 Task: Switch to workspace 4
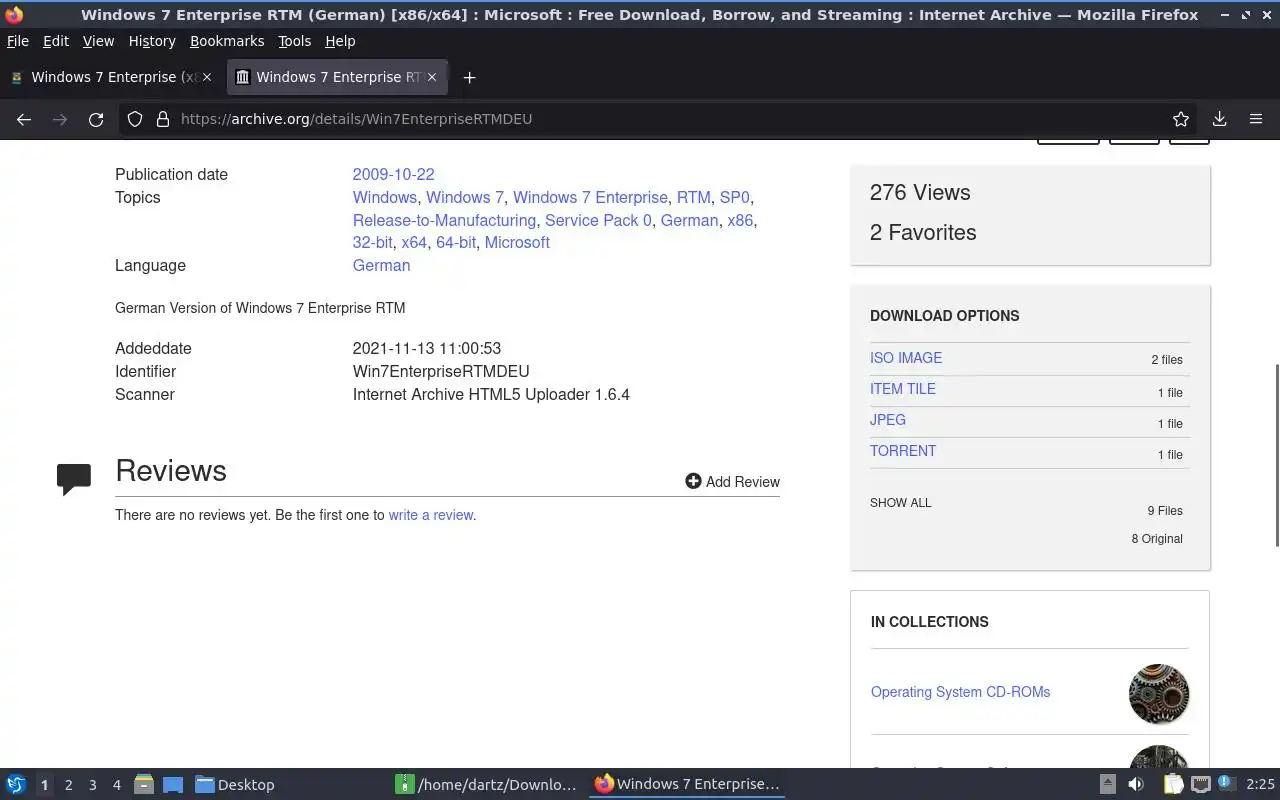click(x=116, y=785)
